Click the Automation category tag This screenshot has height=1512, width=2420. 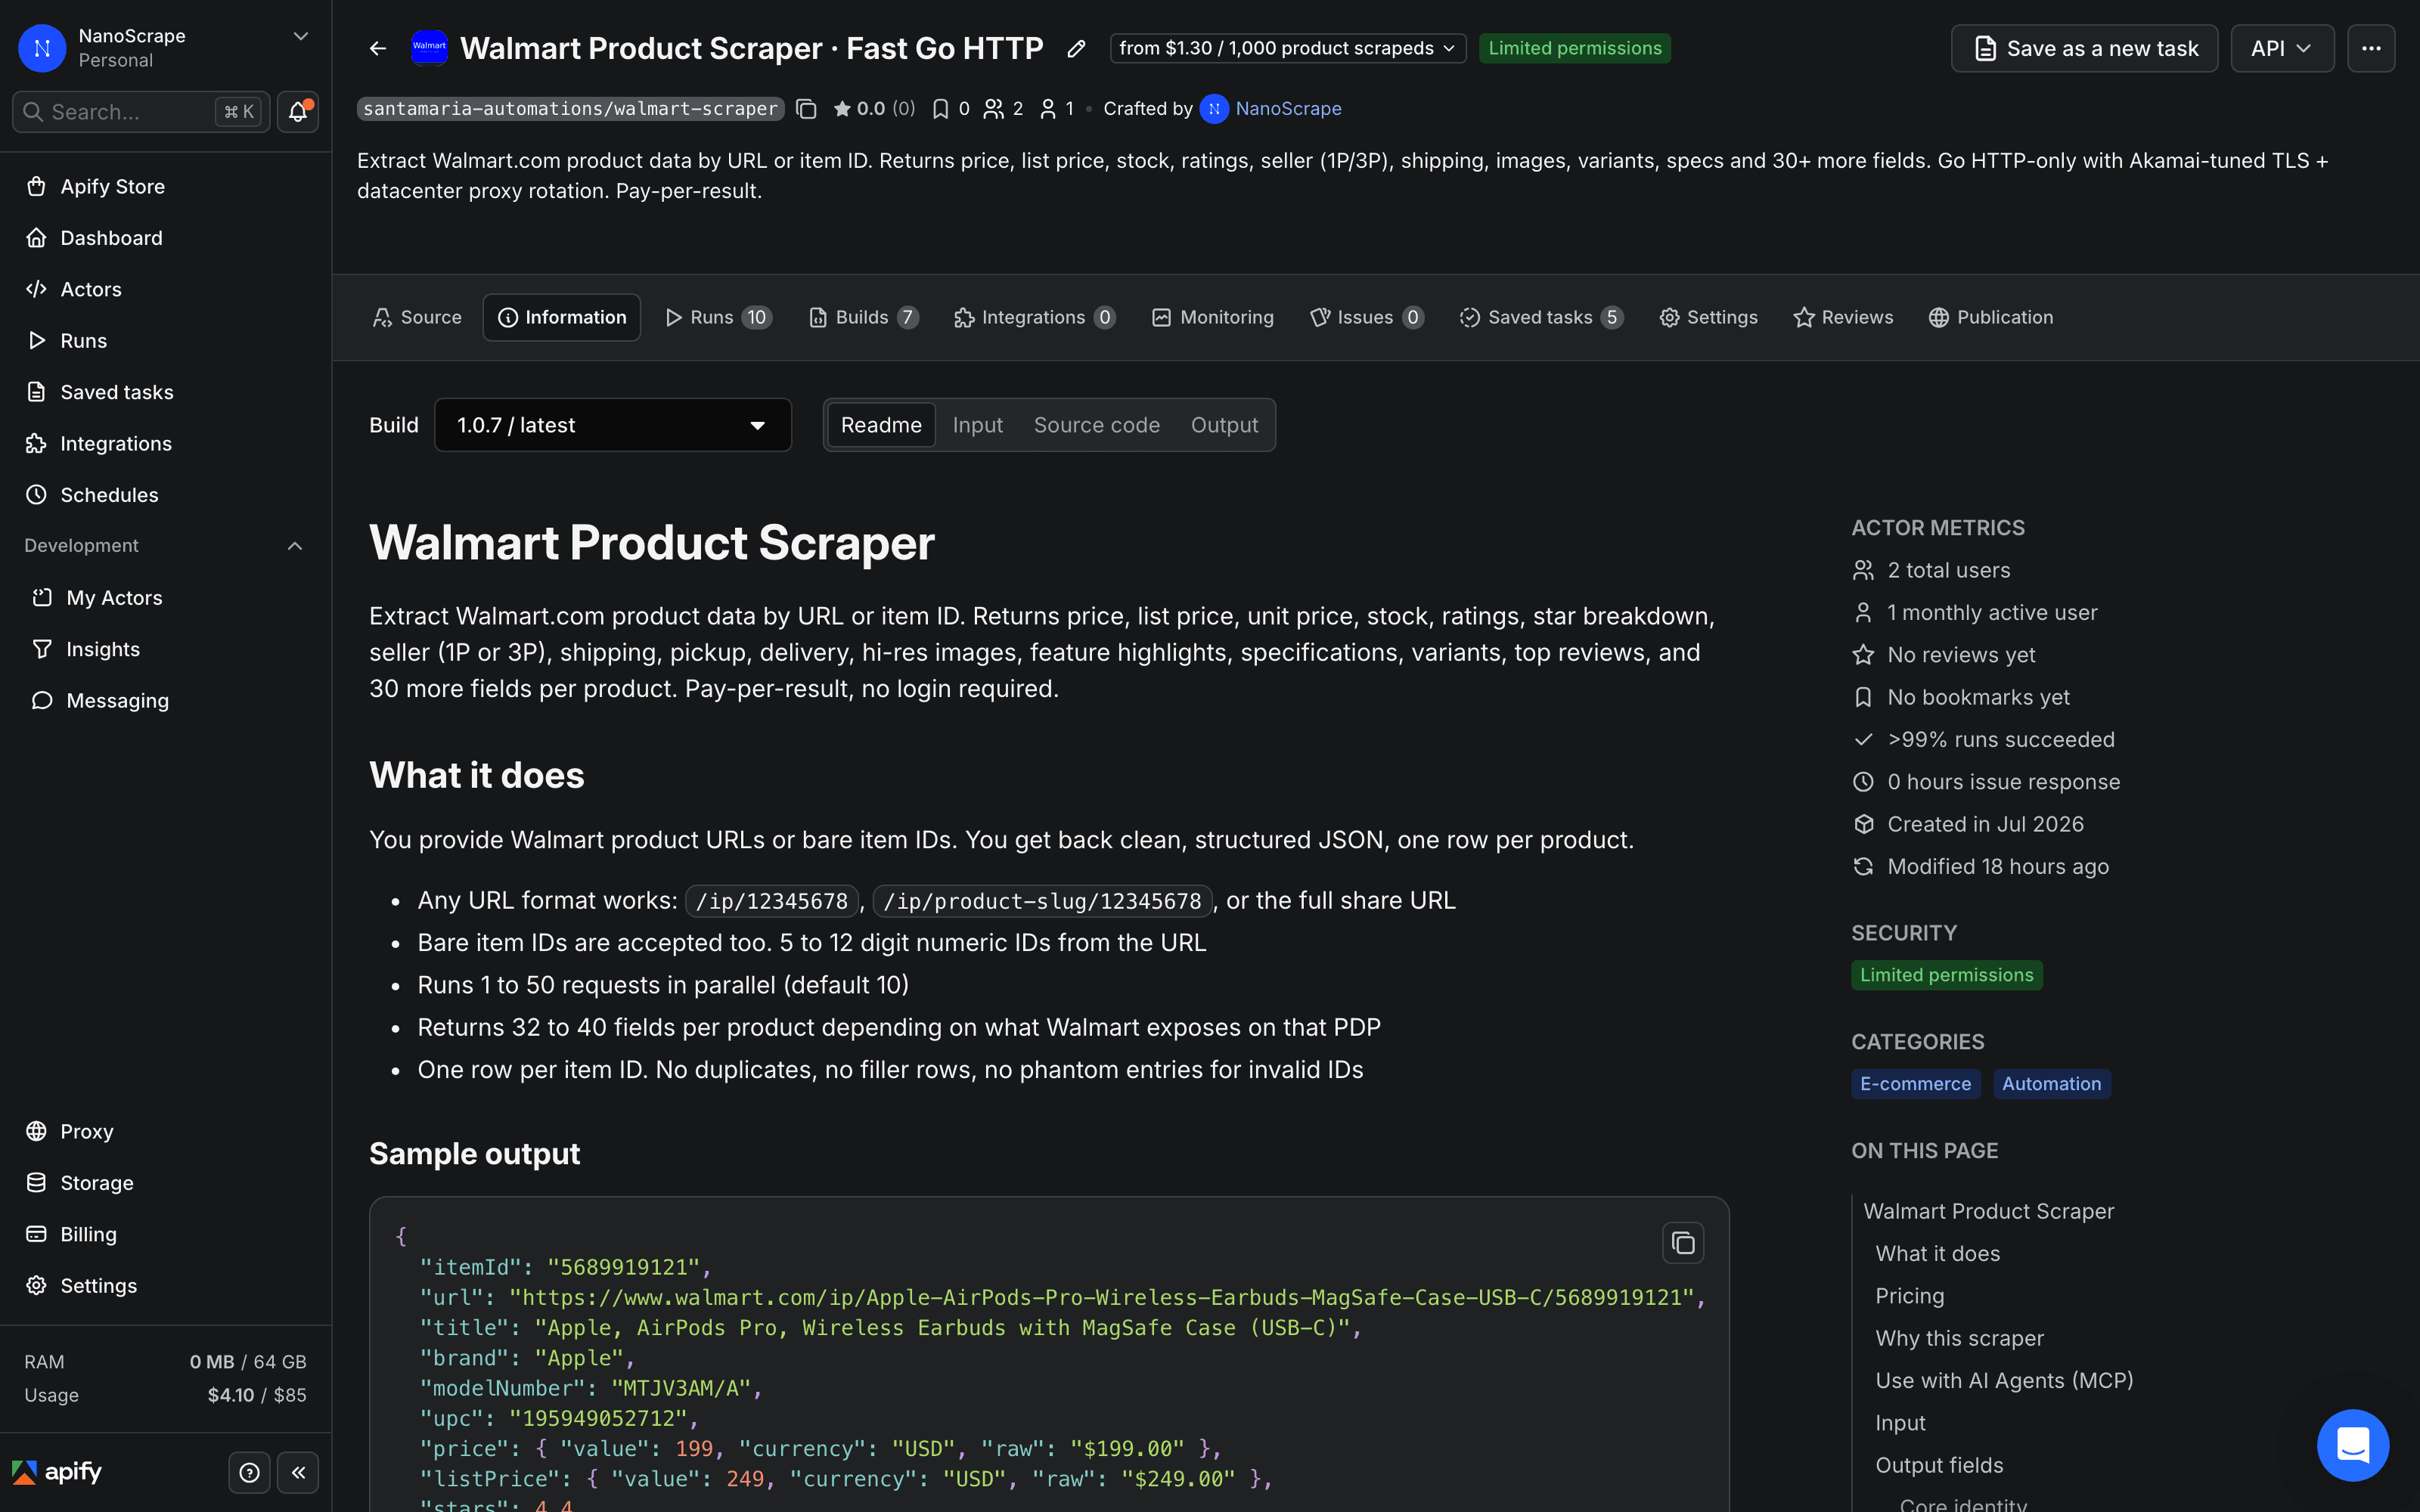tap(2051, 1084)
